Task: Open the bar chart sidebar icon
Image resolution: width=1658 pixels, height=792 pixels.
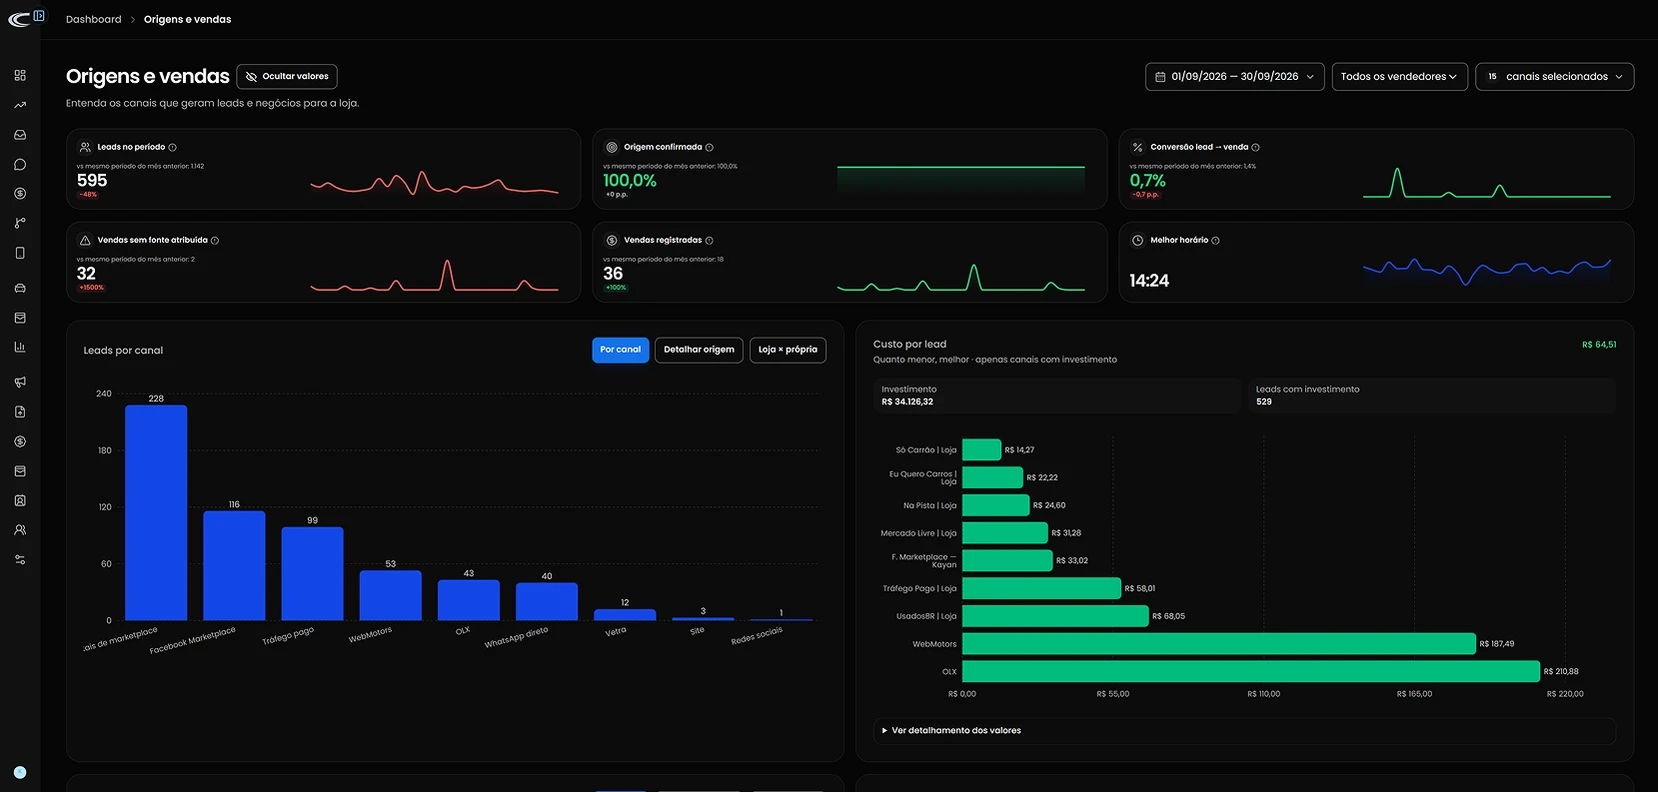Action: click(20, 347)
